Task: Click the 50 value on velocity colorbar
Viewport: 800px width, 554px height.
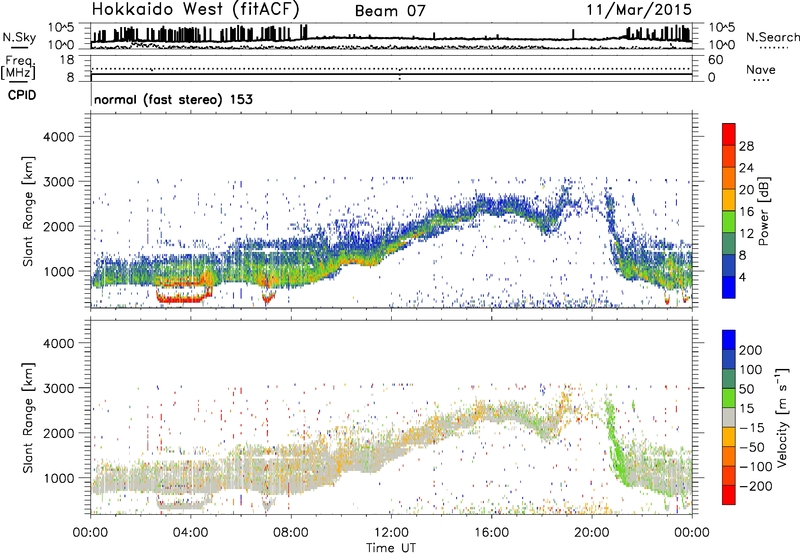Action: click(x=747, y=389)
